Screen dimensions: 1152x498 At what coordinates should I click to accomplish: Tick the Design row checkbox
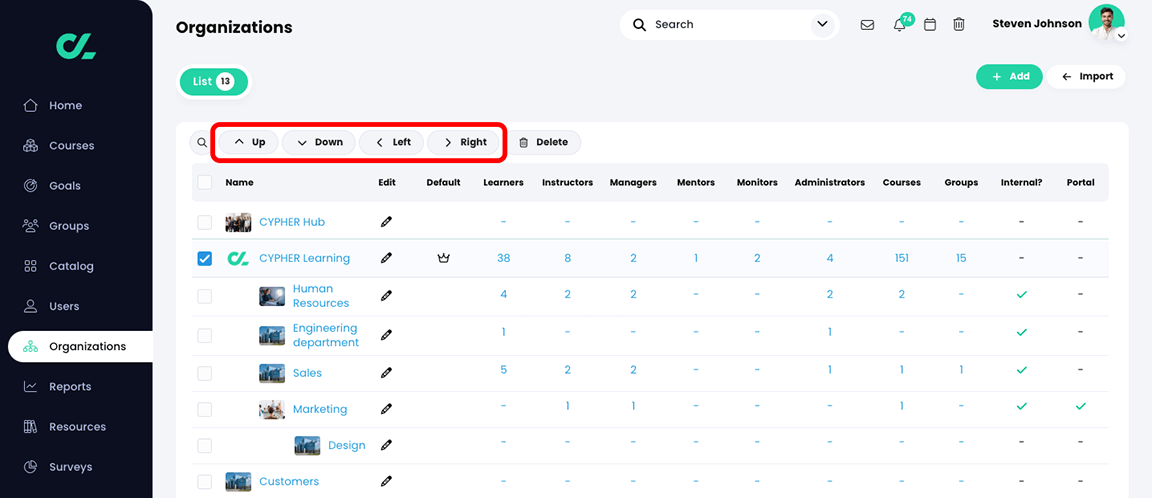[205, 445]
